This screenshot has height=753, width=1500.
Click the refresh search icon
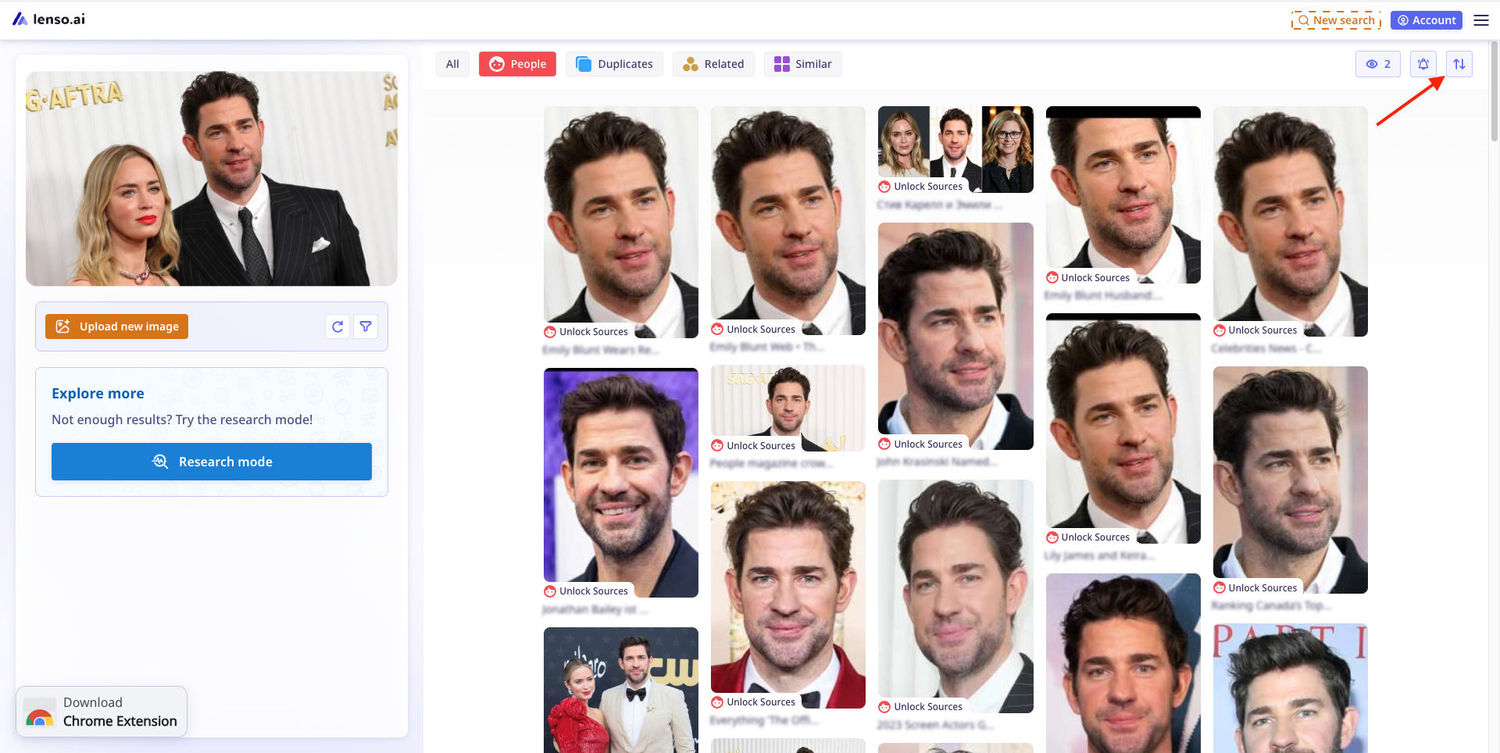click(338, 326)
